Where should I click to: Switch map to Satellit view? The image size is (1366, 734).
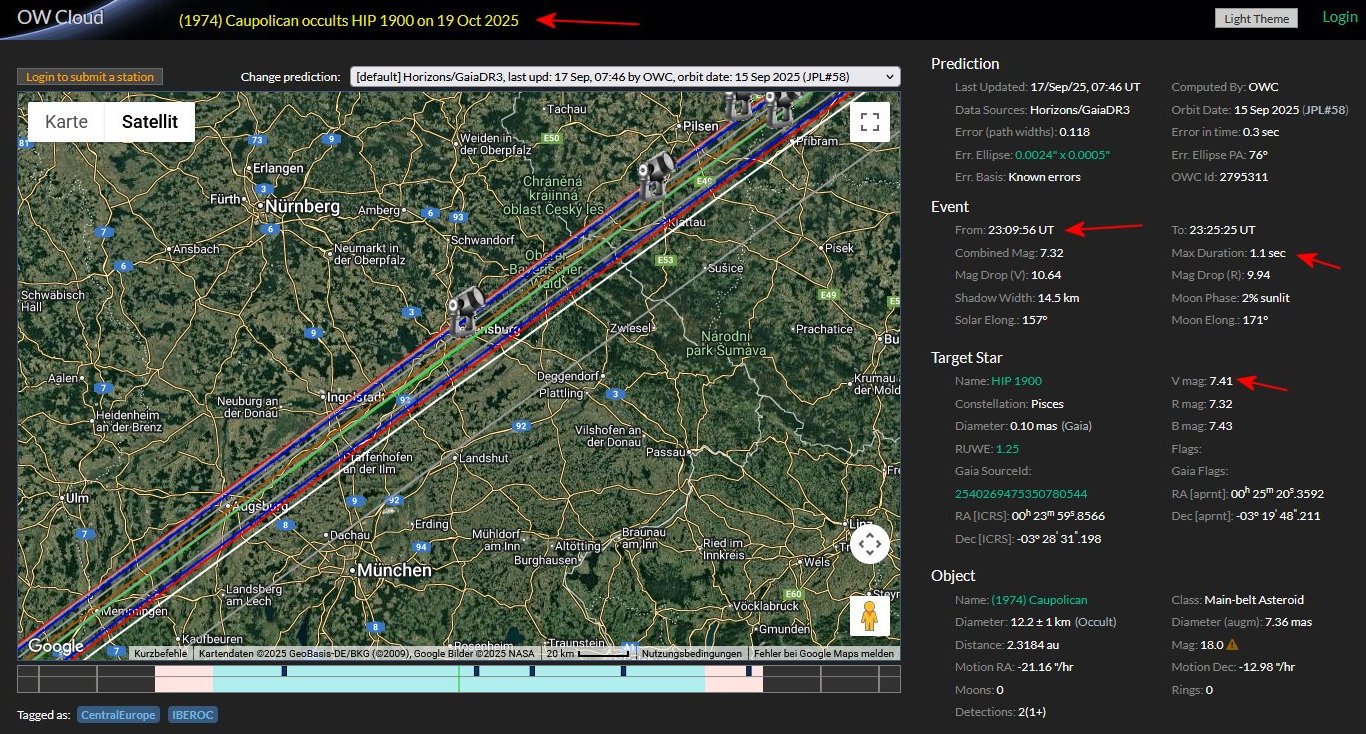coord(149,122)
